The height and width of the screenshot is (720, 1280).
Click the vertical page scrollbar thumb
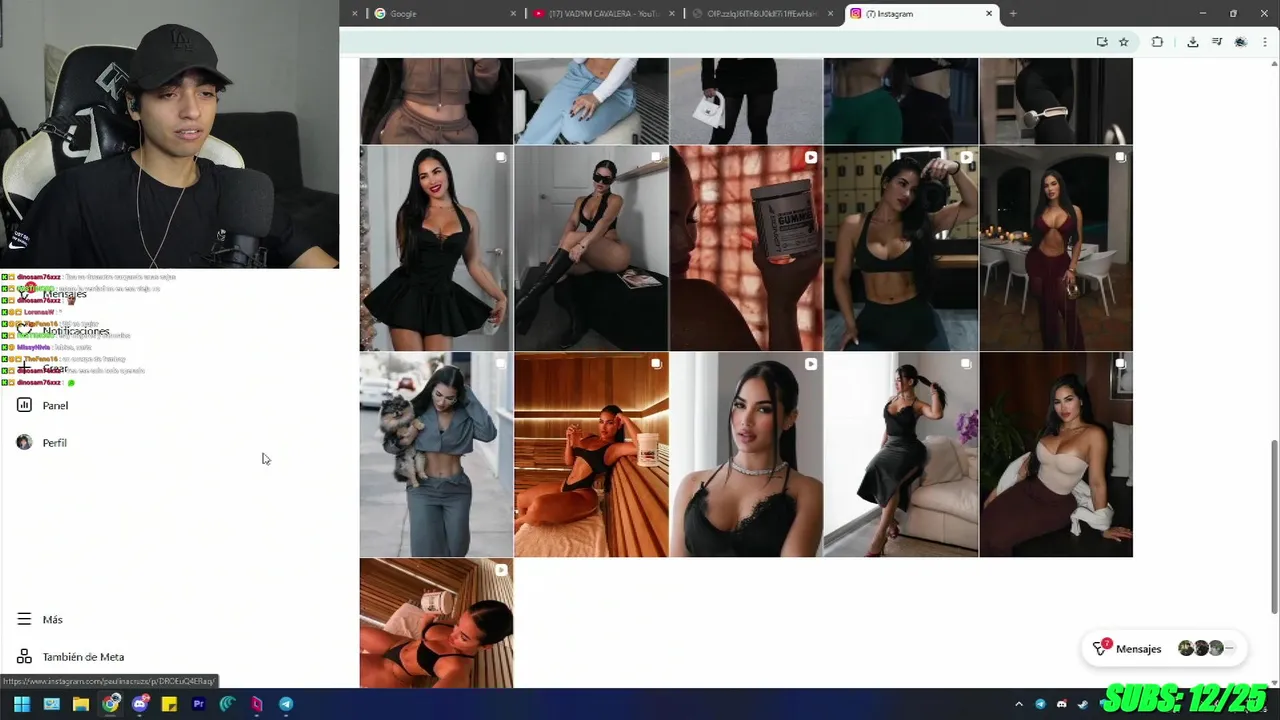tap(1274, 527)
